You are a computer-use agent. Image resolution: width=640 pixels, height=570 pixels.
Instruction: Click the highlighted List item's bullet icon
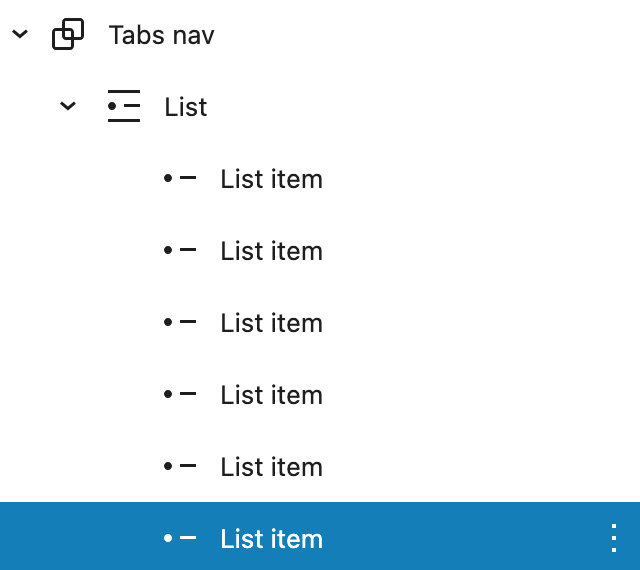coord(180,538)
